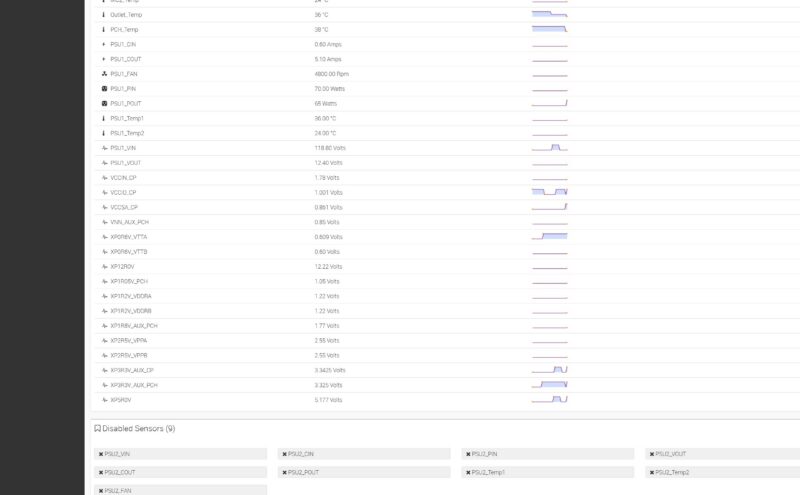Viewport: 800px width, 495px height.
Task: Open the PSU1_VIN history sparkline
Action: (549, 148)
